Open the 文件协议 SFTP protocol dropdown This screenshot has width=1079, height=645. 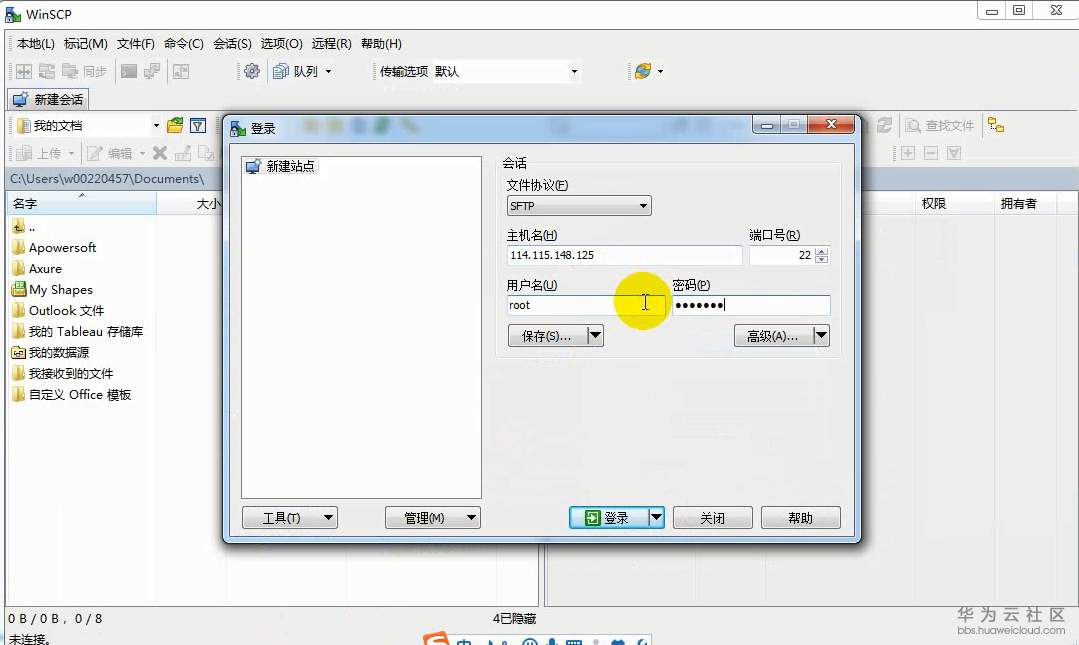point(579,206)
